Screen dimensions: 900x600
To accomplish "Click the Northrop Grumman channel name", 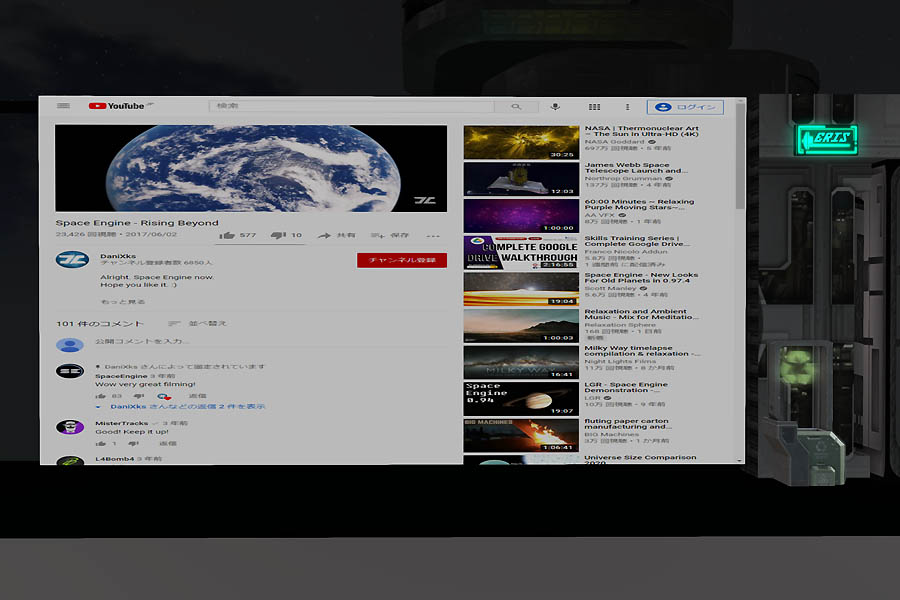I will (x=623, y=179).
